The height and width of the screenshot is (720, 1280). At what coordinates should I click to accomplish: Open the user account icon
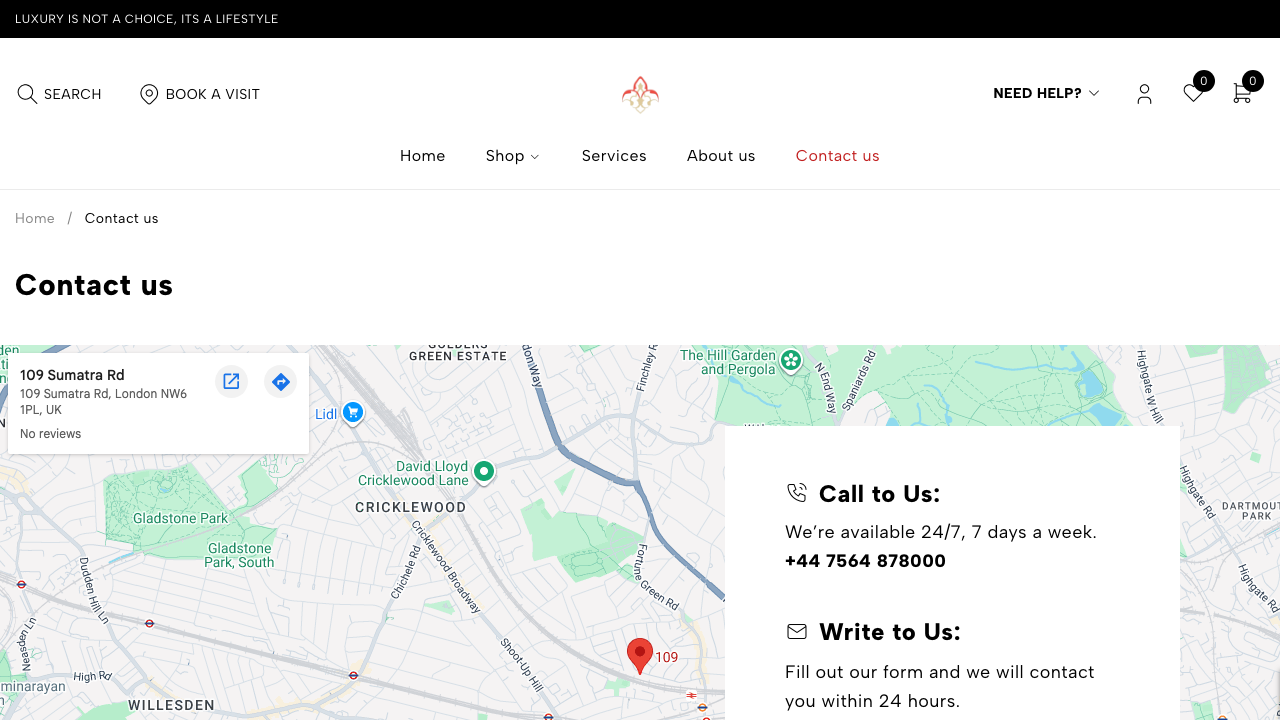pyautogui.click(x=1144, y=94)
